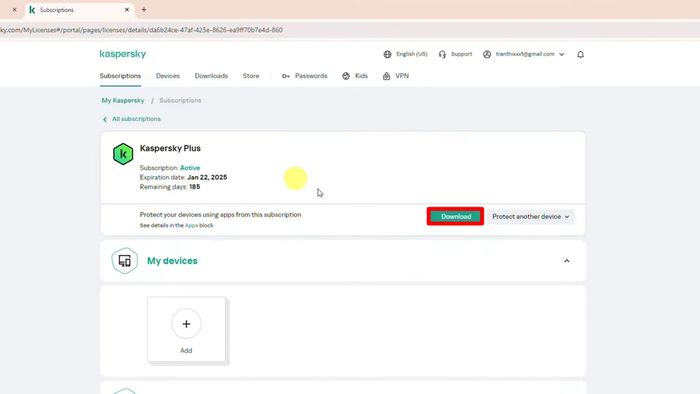This screenshot has width=700, height=394.
Task: Click the Kaspersky logo in header
Action: [123, 54]
